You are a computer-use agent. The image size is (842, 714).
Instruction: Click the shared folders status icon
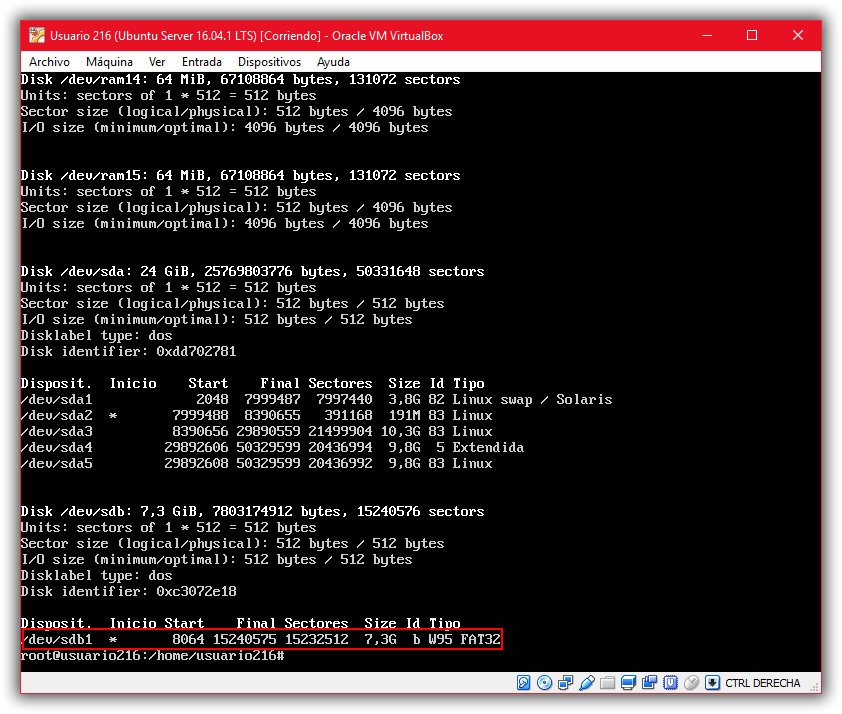[x=607, y=683]
